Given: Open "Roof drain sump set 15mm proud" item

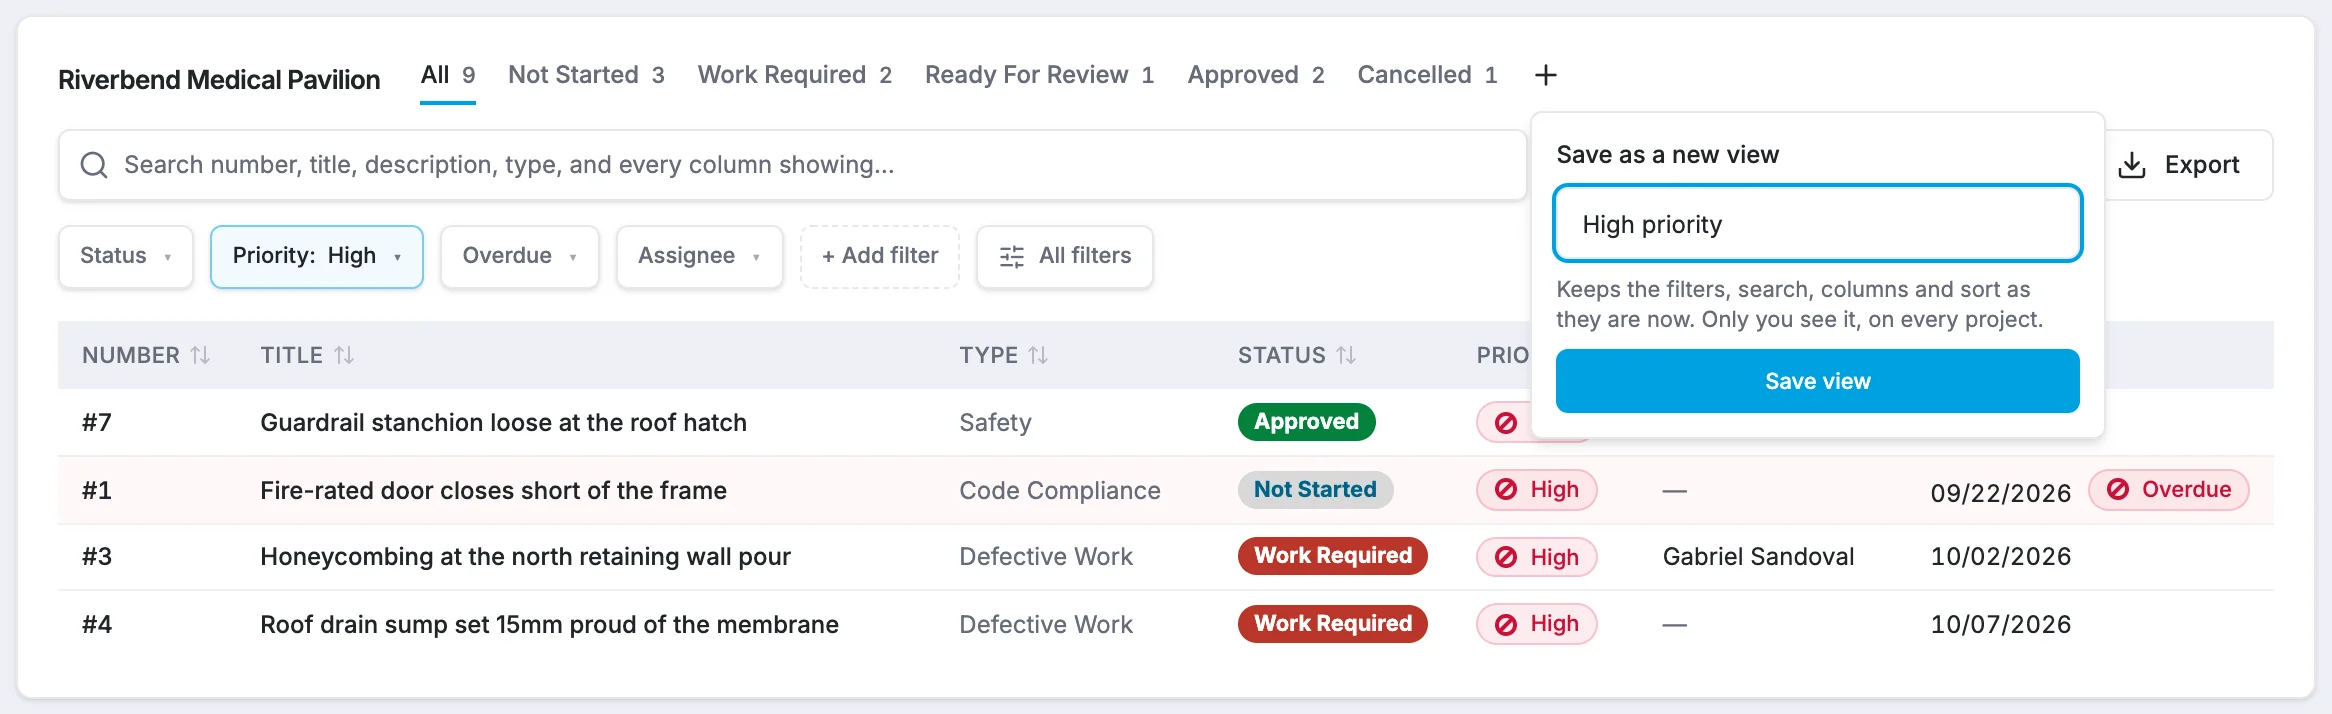Looking at the screenshot, I should tap(550, 625).
